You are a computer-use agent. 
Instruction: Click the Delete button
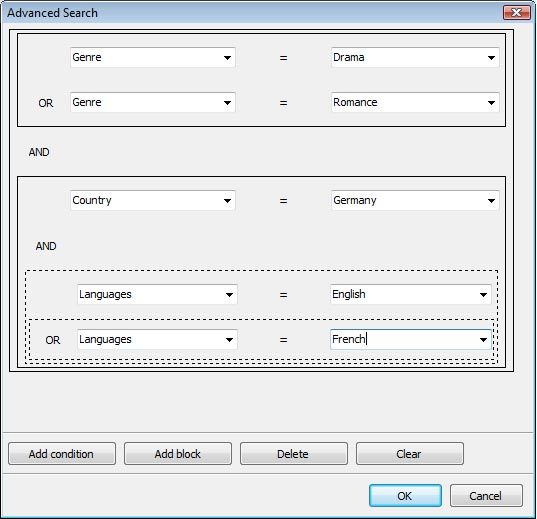(294, 454)
